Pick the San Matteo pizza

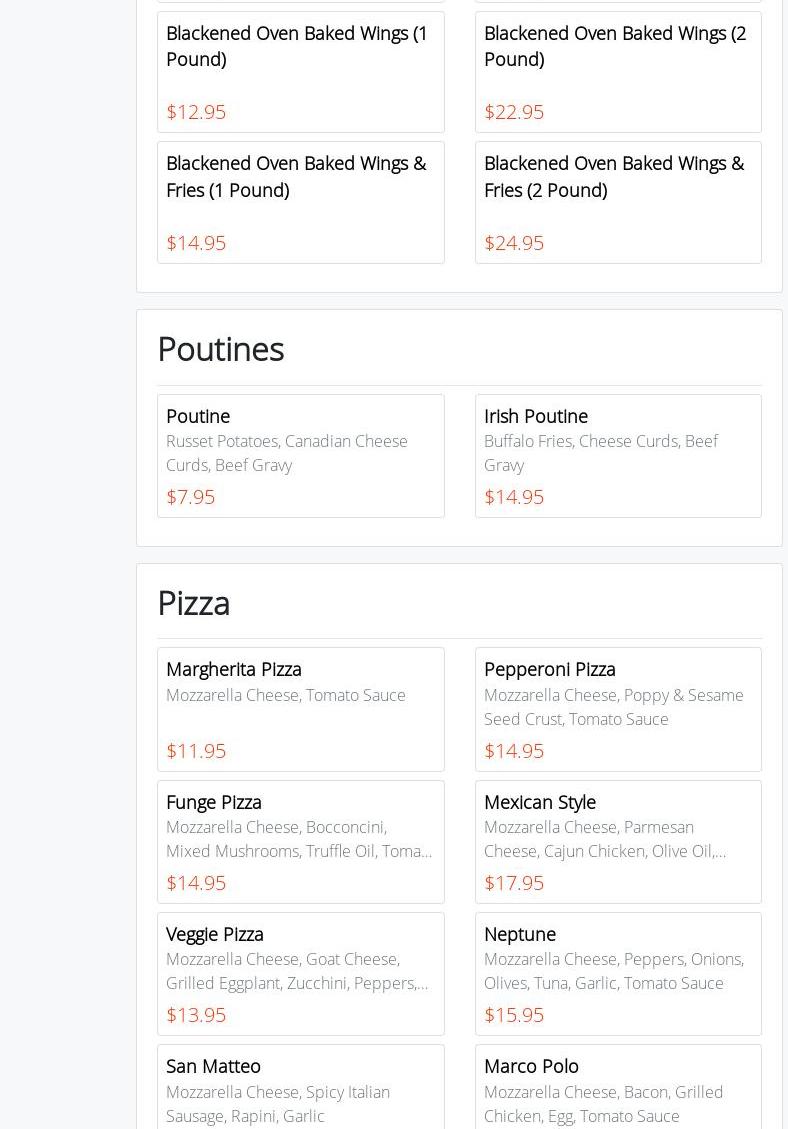coord(300,1090)
